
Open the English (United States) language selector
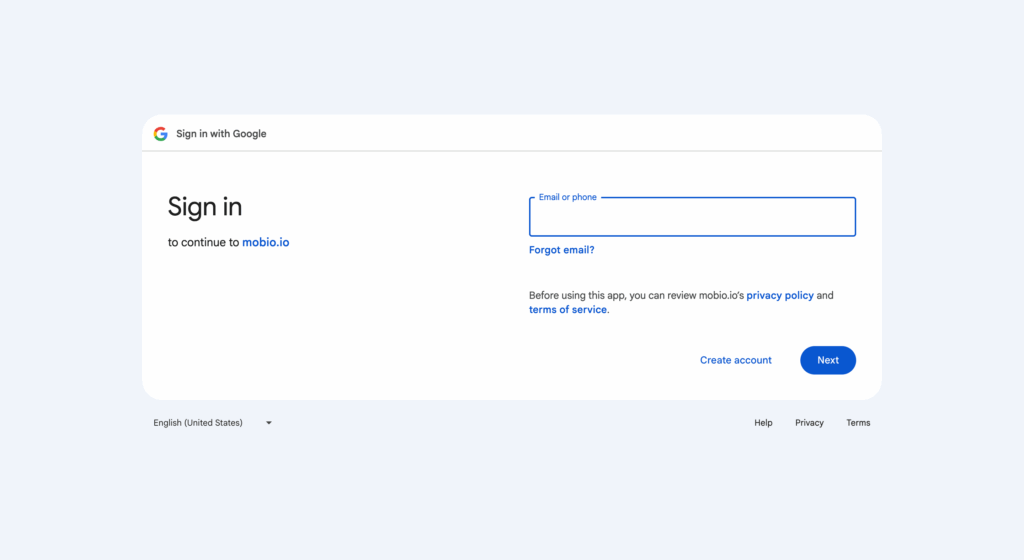coord(198,423)
